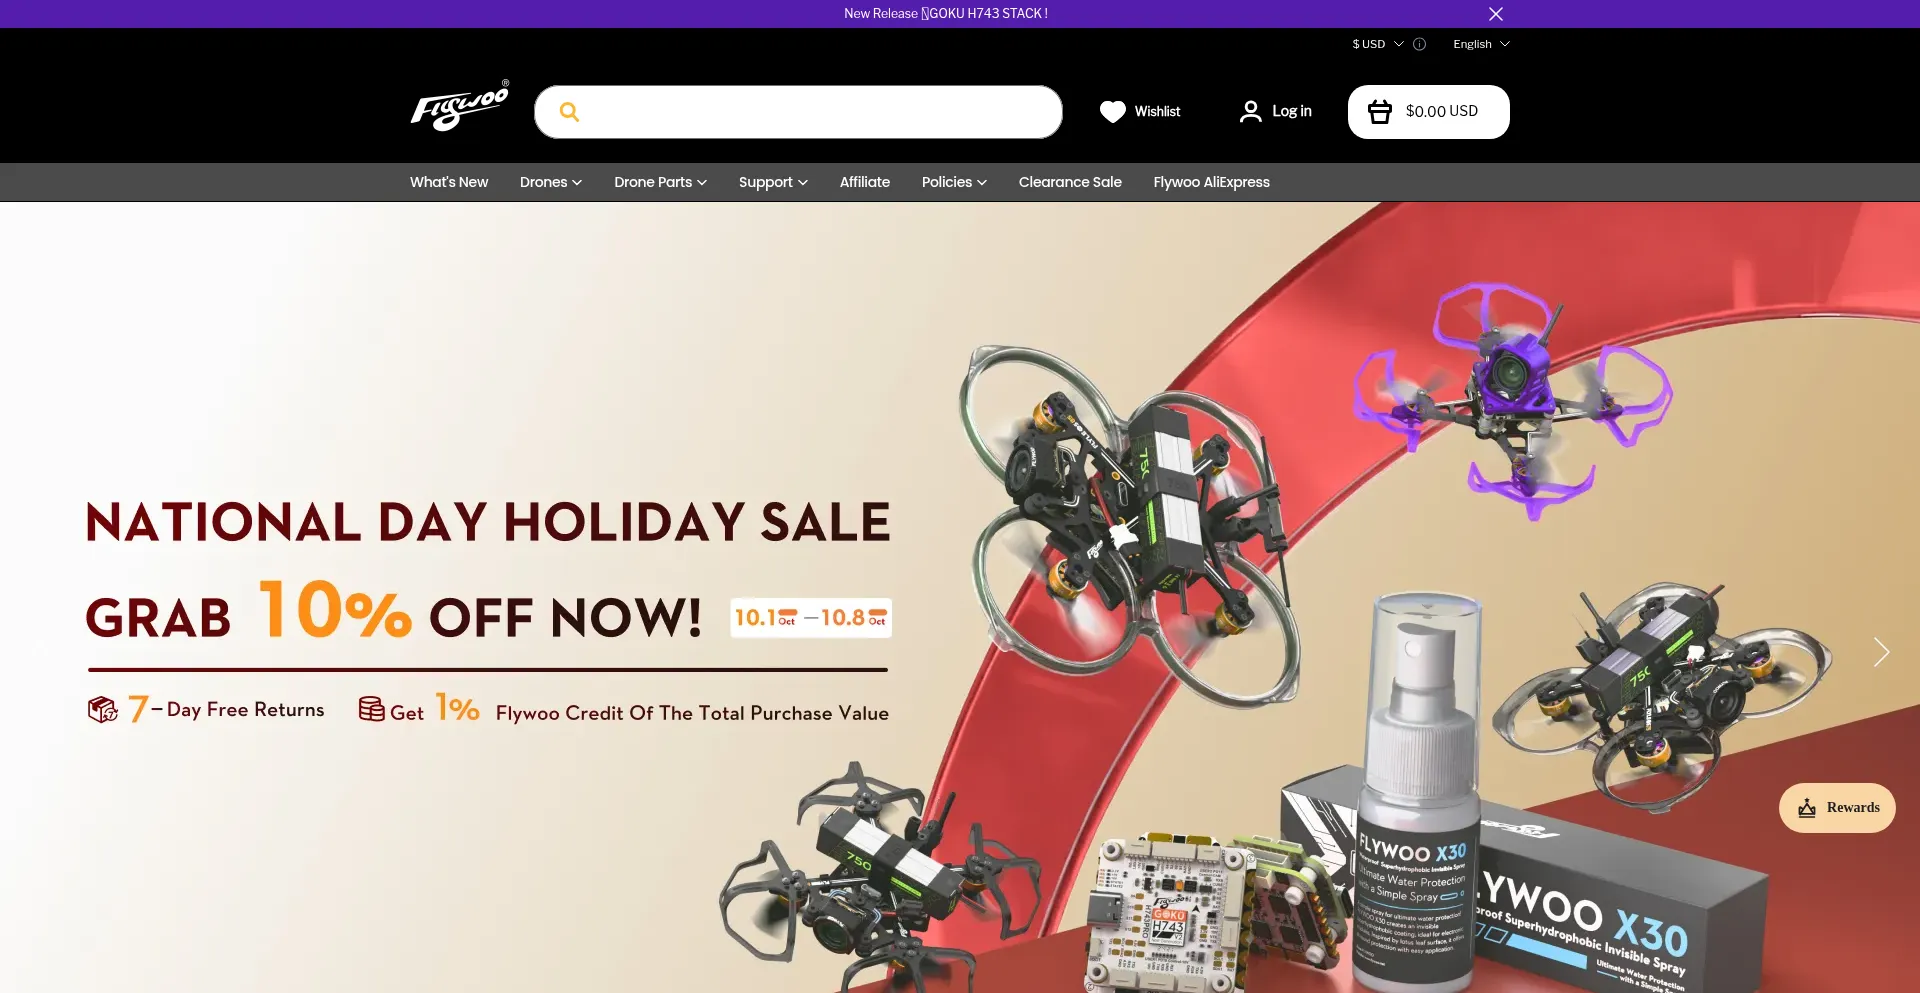This screenshot has height=993, width=1920.
Task: Click the Flywoo logo
Action: [x=460, y=106]
